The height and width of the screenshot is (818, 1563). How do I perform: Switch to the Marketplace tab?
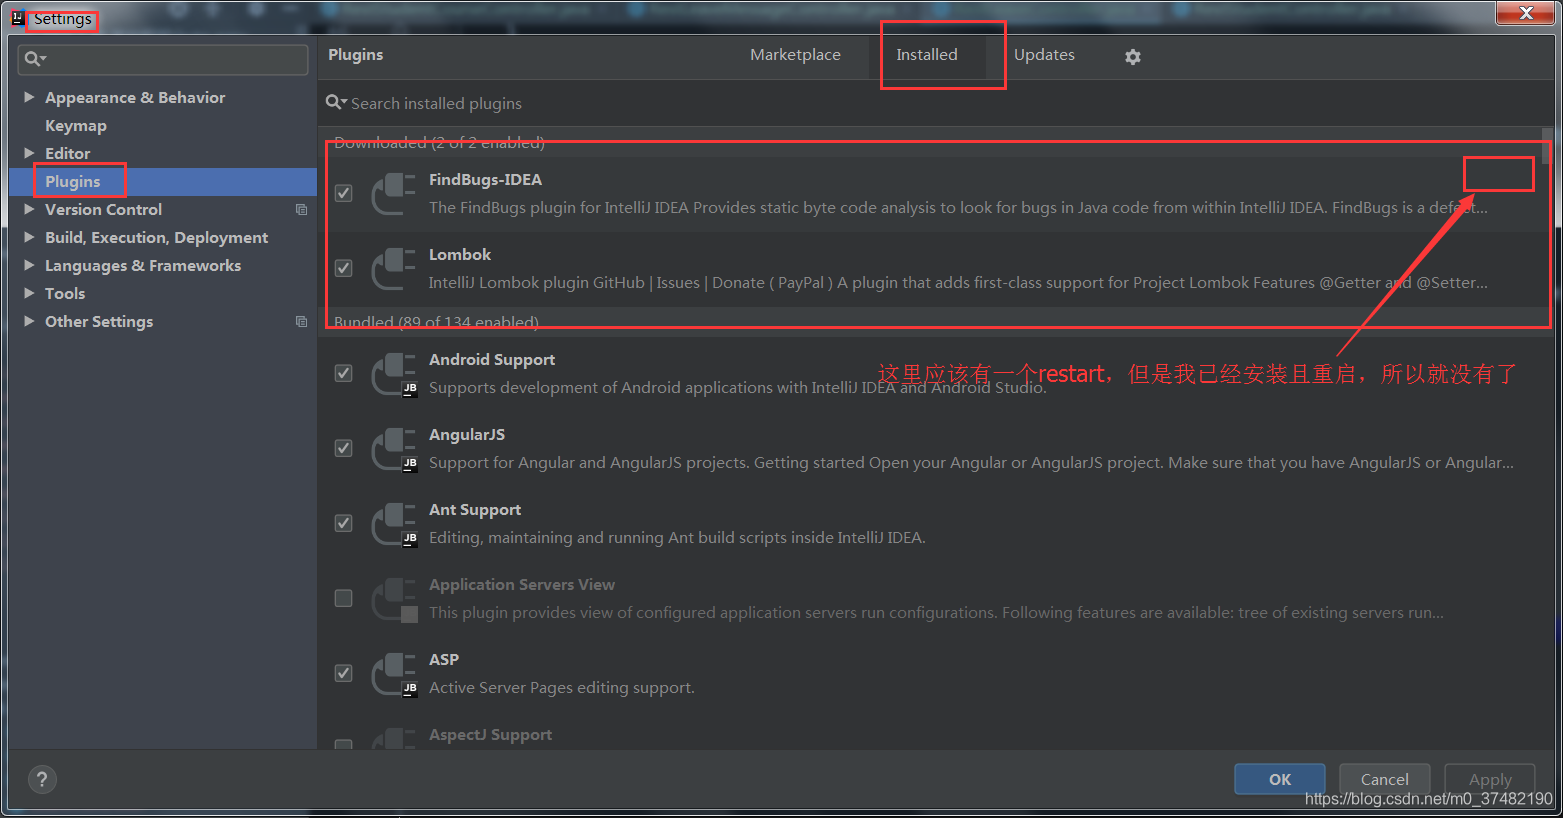(795, 55)
